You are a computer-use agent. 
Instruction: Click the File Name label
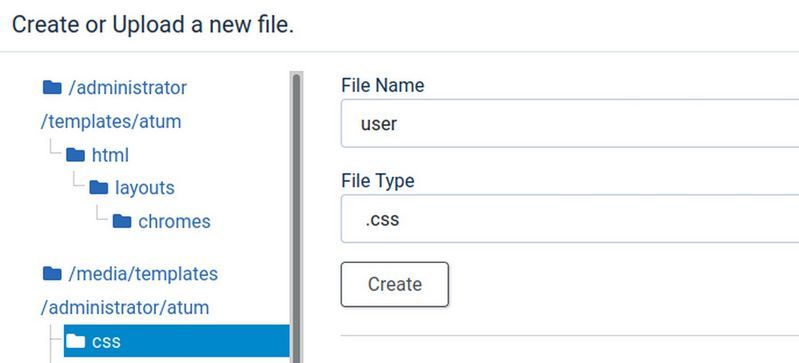click(383, 85)
